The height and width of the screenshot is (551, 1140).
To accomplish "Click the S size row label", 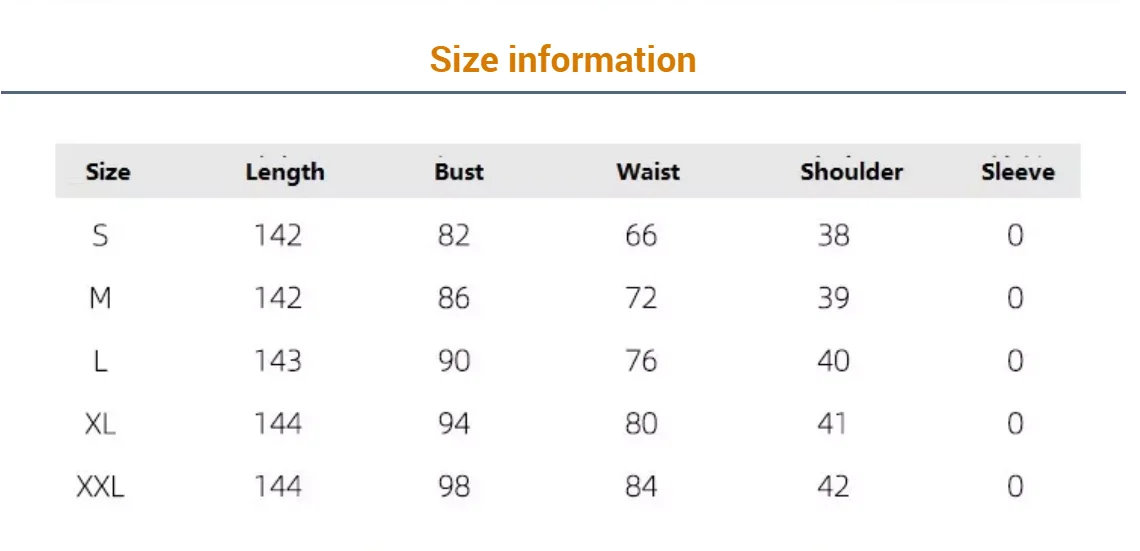I will pyautogui.click(x=100, y=236).
